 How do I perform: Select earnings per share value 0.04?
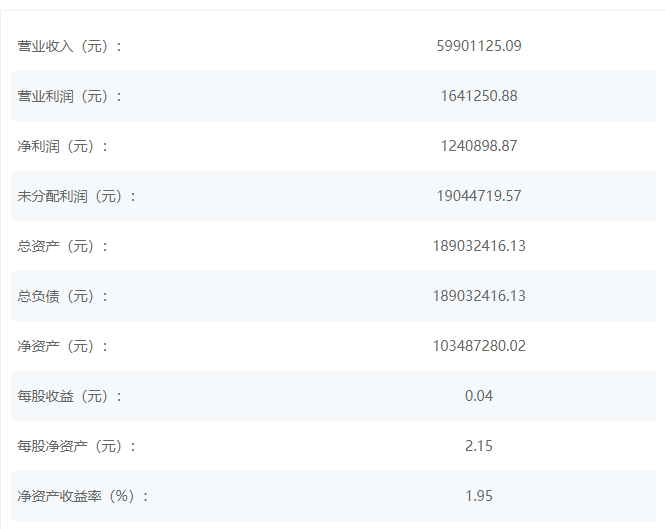(x=479, y=396)
